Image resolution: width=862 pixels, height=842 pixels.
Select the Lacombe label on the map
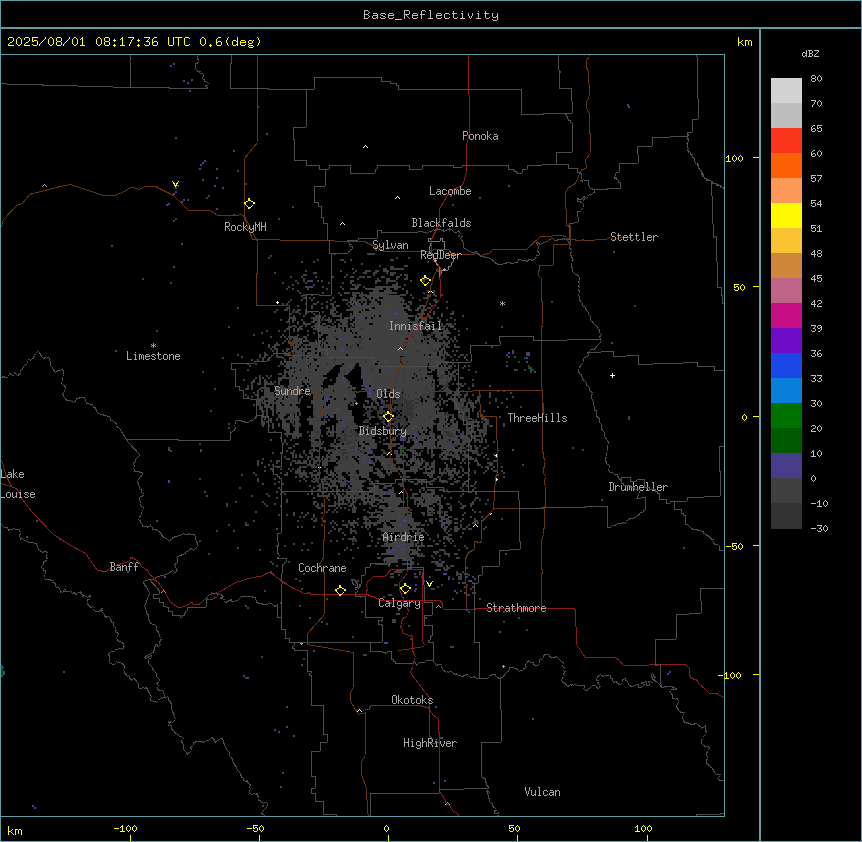(x=450, y=191)
